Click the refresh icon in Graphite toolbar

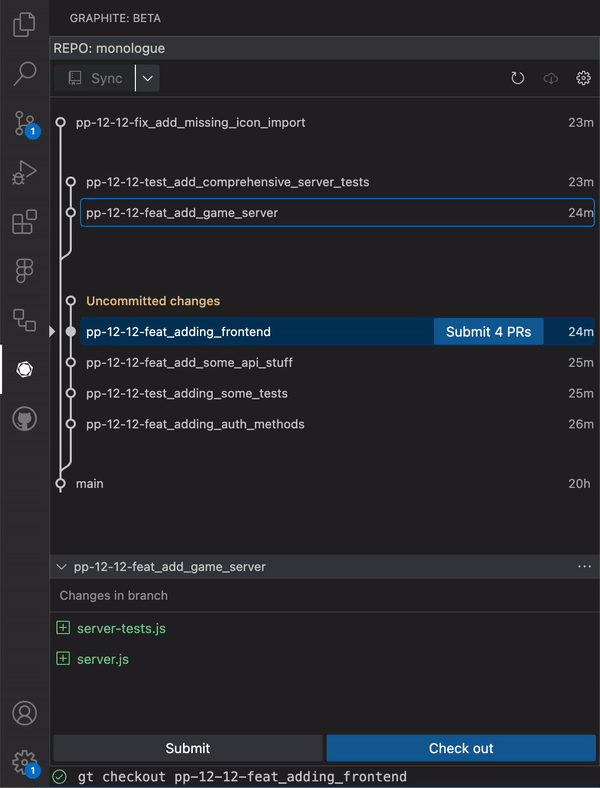tap(518, 78)
